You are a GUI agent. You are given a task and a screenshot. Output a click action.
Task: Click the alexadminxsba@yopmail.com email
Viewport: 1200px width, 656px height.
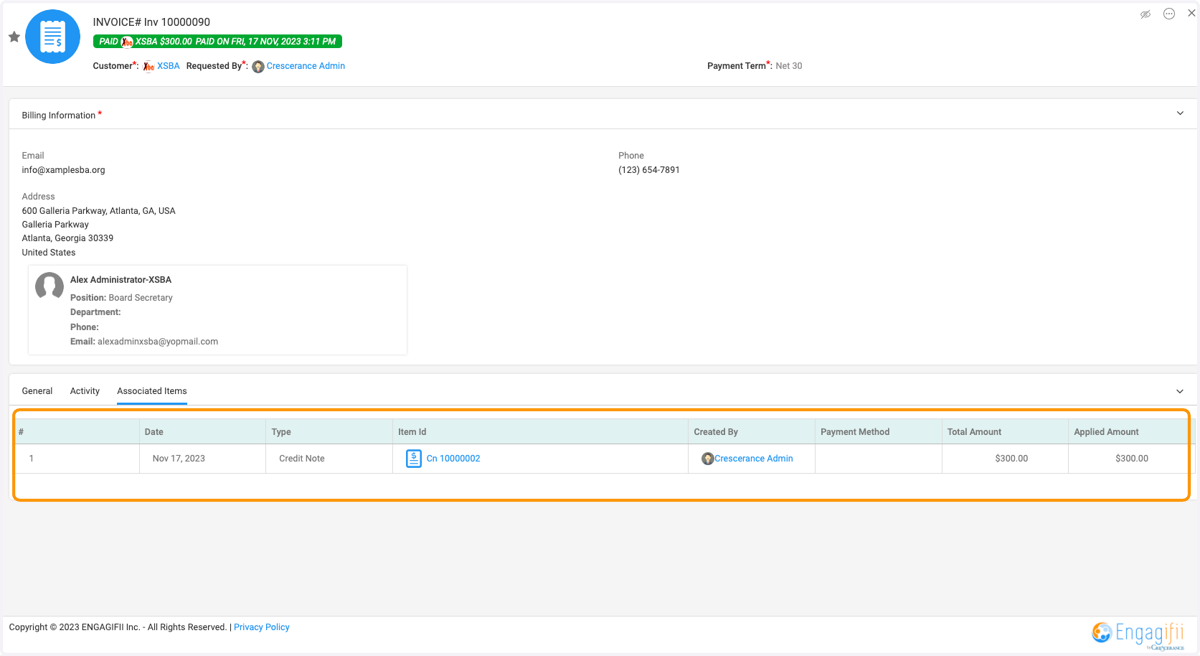click(157, 341)
